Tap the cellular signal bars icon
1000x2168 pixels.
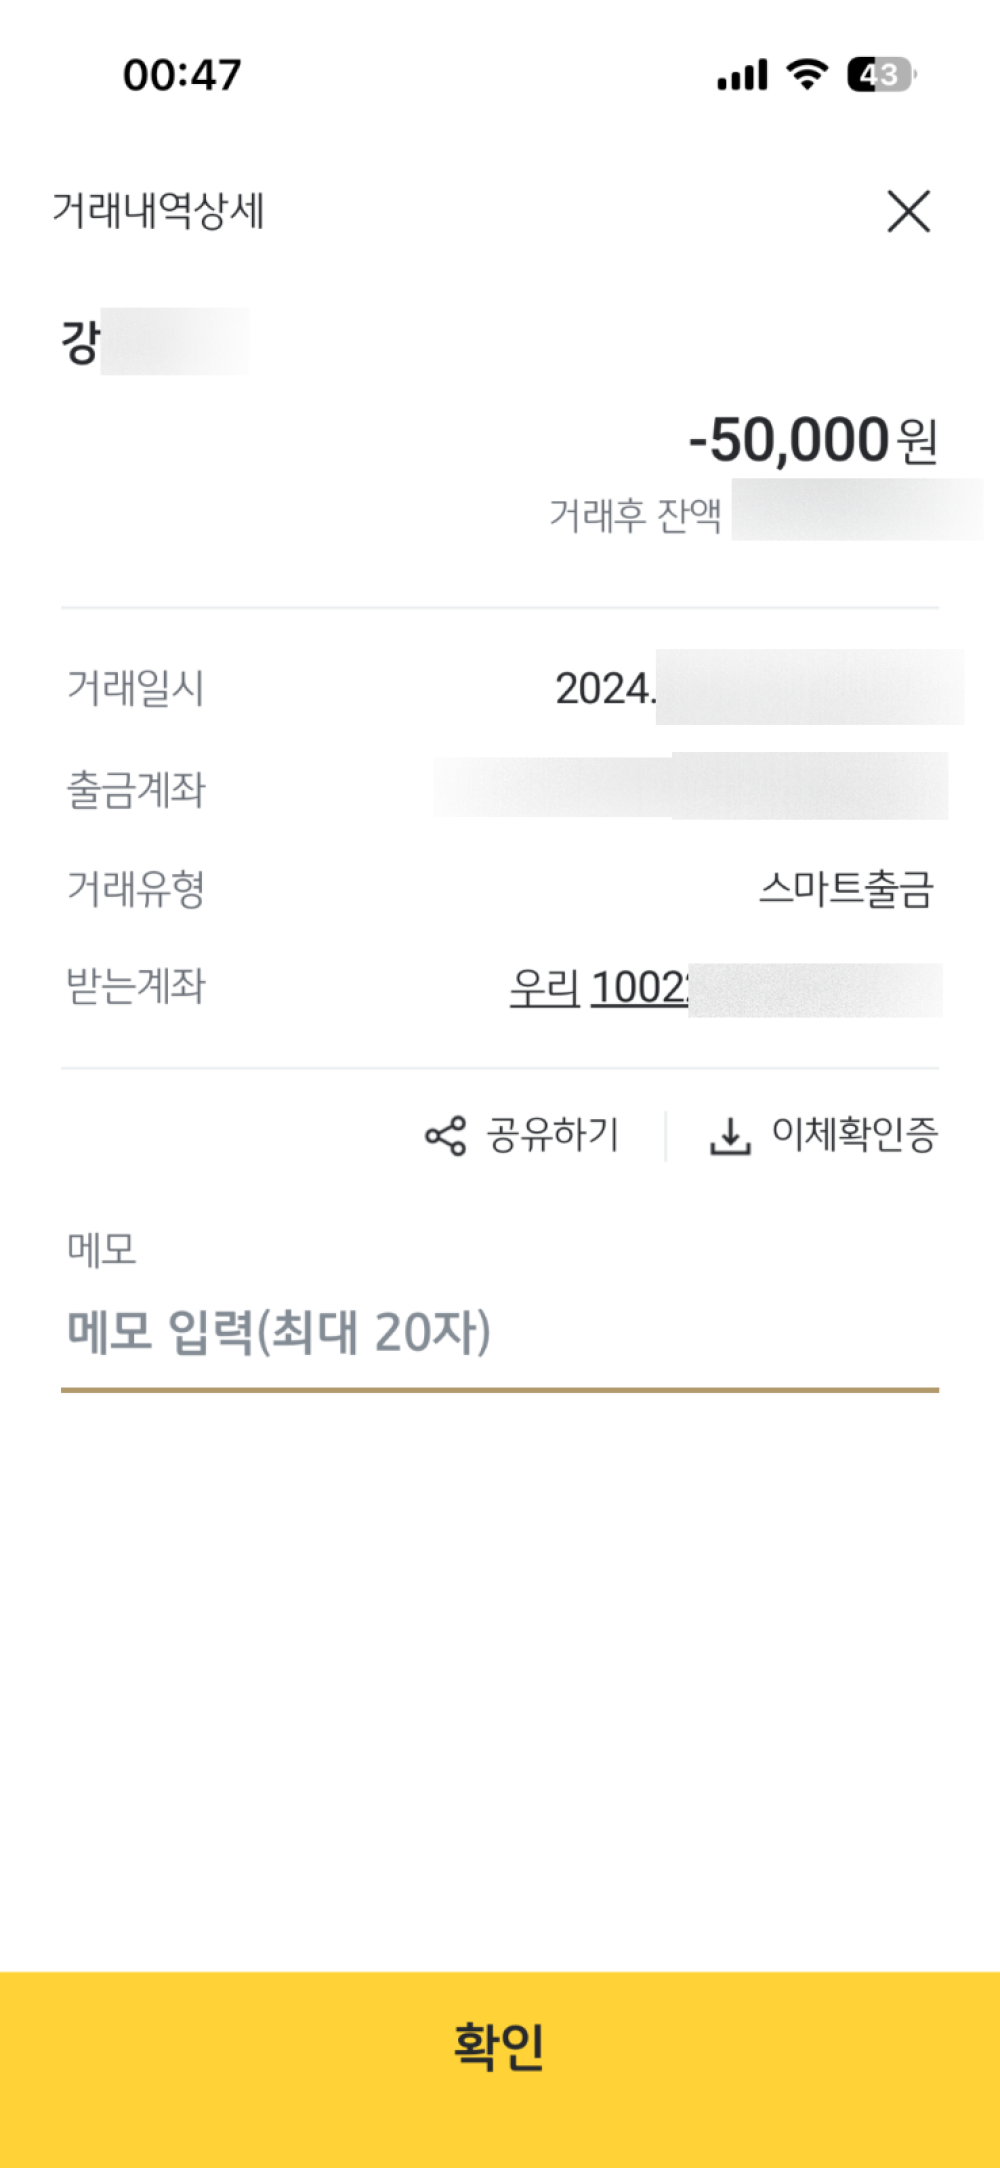(742, 75)
